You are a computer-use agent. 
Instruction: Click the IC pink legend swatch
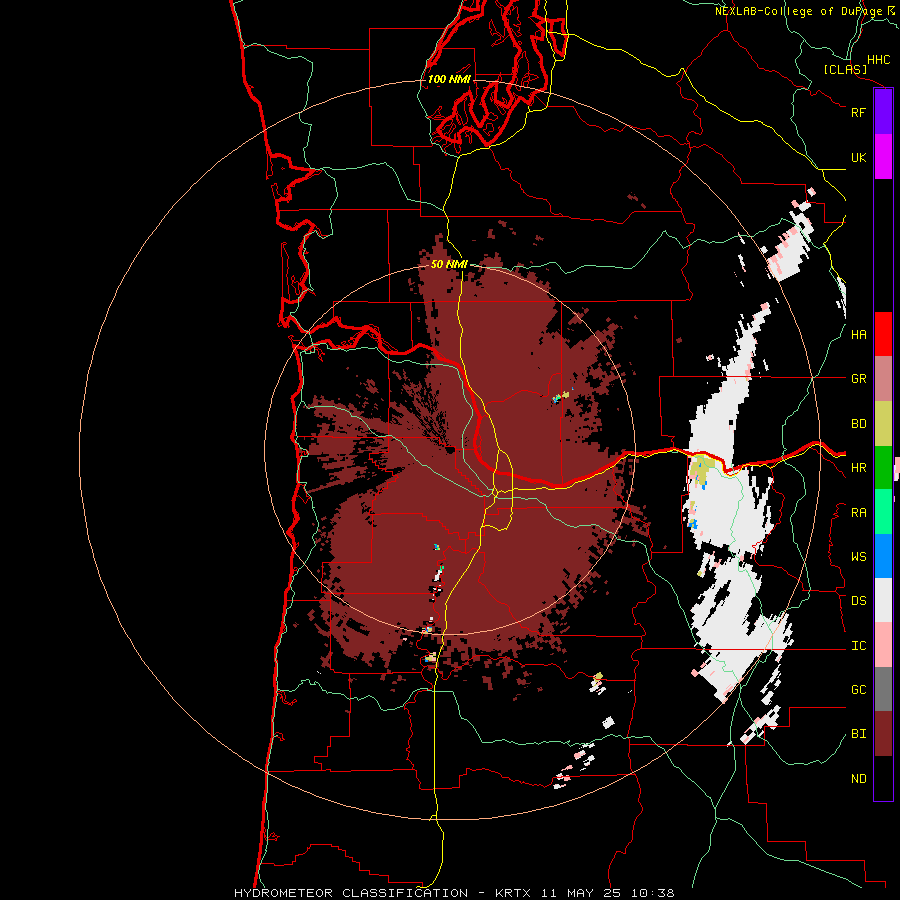point(883,645)
